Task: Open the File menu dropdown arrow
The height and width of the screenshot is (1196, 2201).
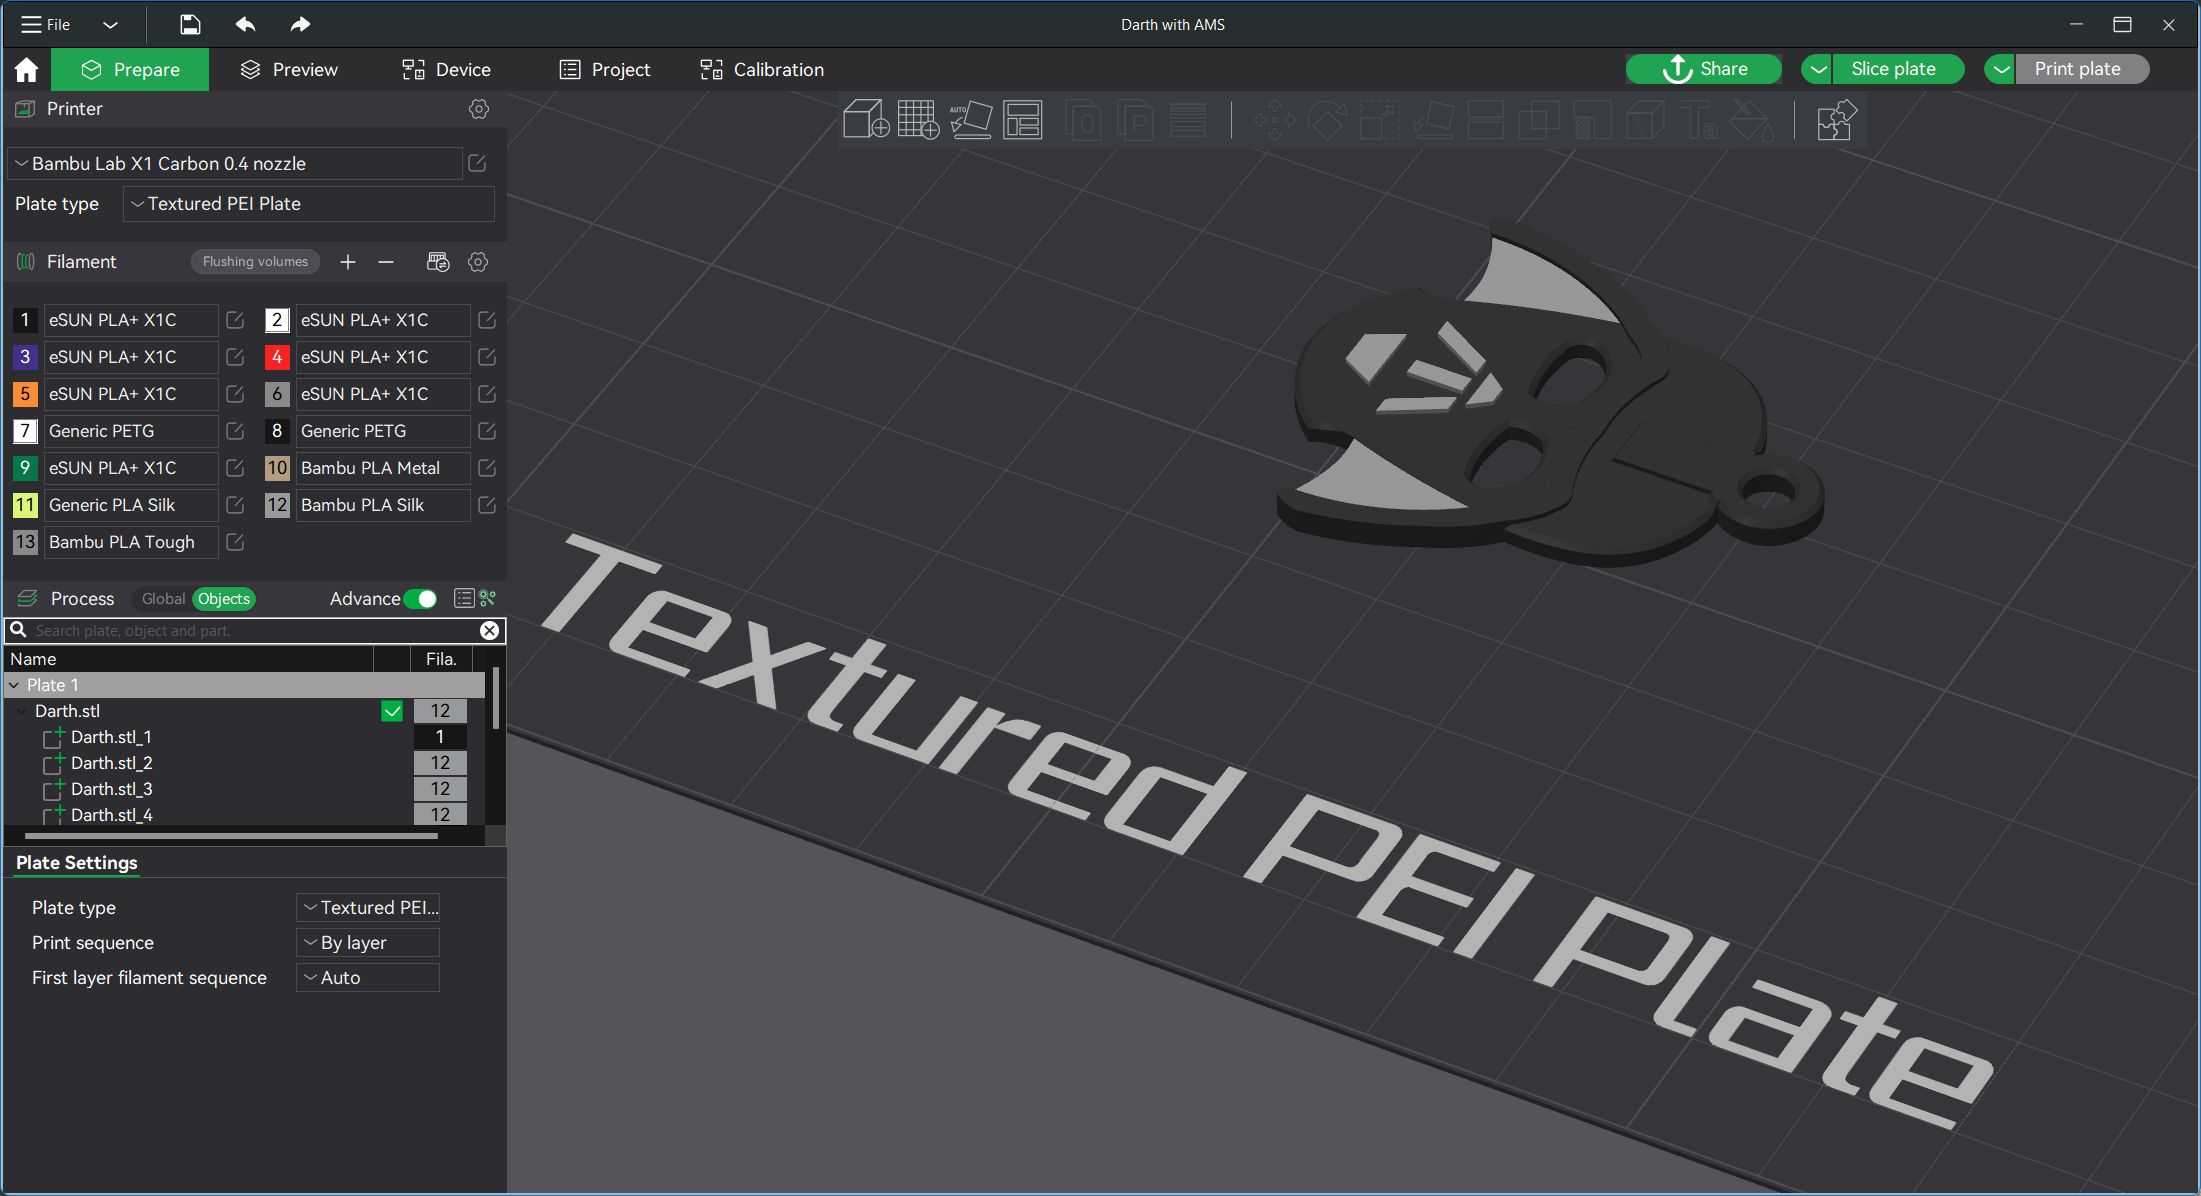Action: click(111, 24)
